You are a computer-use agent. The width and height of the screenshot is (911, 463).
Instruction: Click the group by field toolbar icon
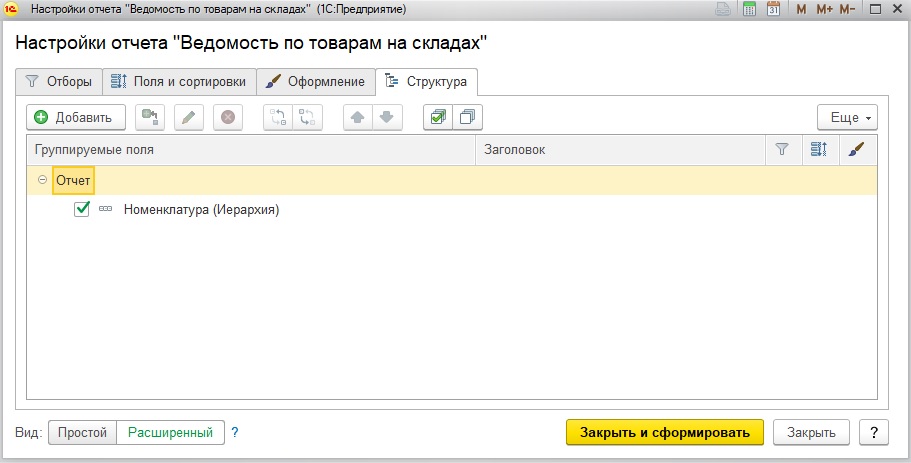[150, 117]
